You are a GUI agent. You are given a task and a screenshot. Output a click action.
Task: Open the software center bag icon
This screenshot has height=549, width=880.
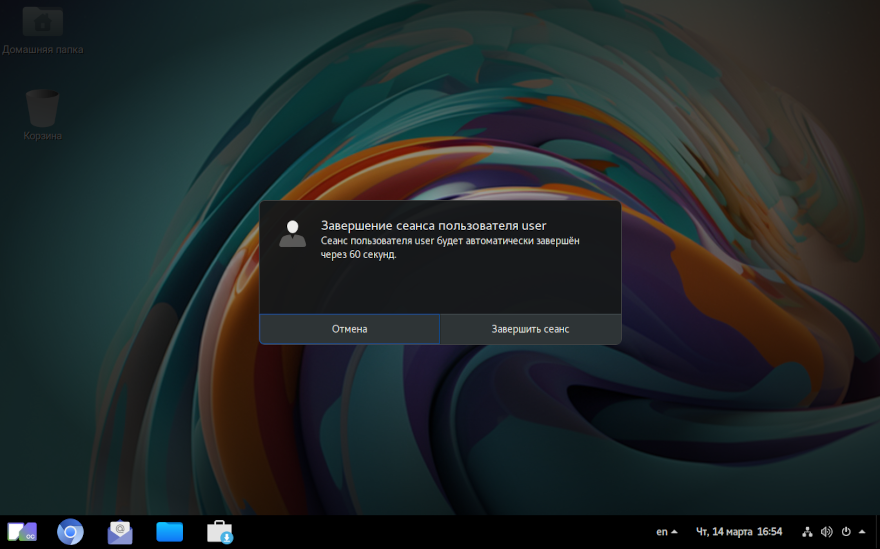click(x=220, y=532)
